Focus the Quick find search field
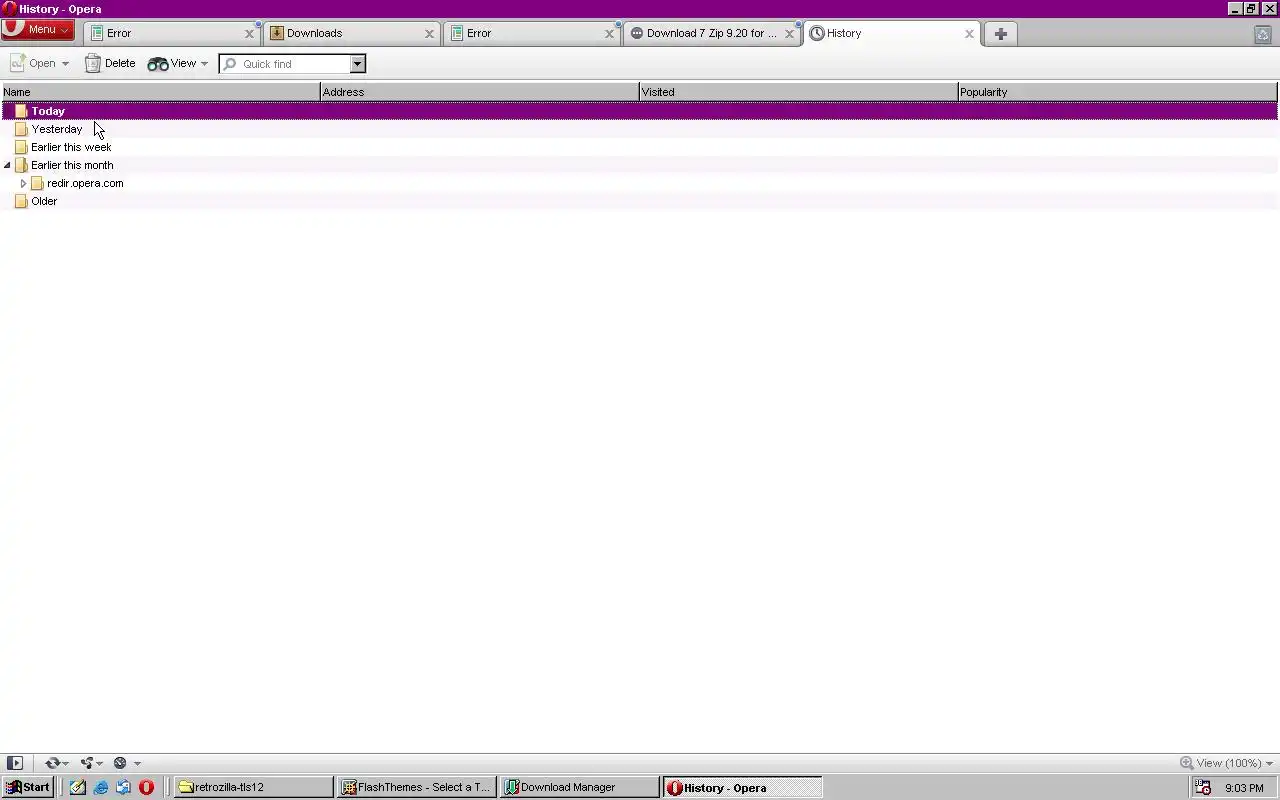This screenshot has width=1280, height=800. 285,64
